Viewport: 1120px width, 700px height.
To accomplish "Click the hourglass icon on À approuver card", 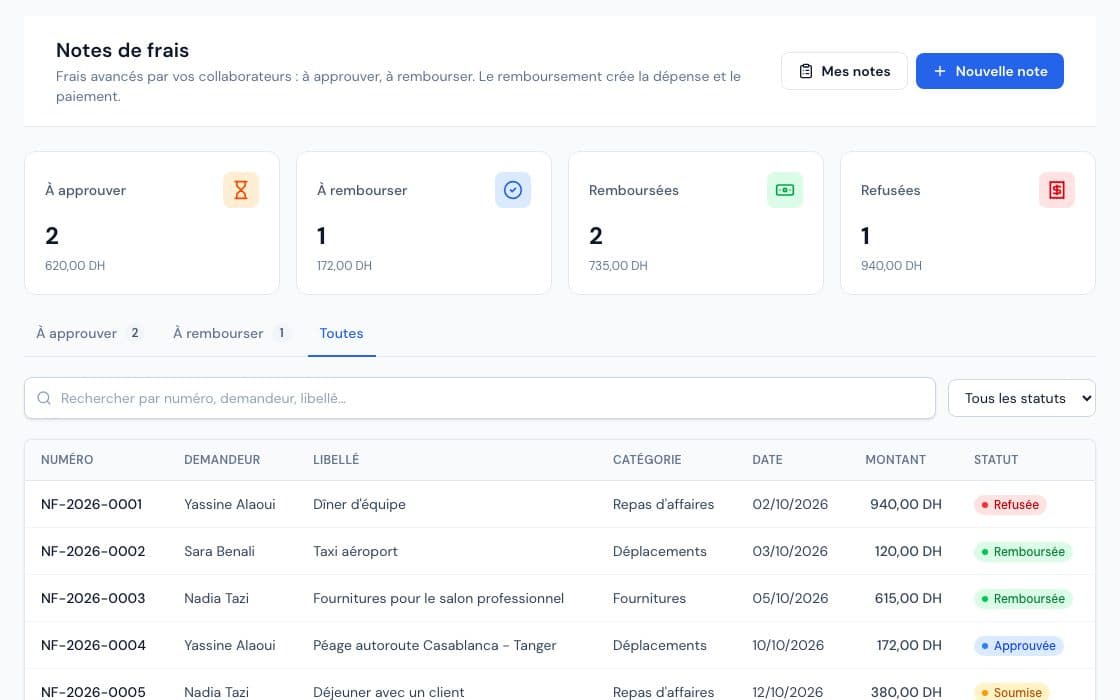I will click(241, 190).
